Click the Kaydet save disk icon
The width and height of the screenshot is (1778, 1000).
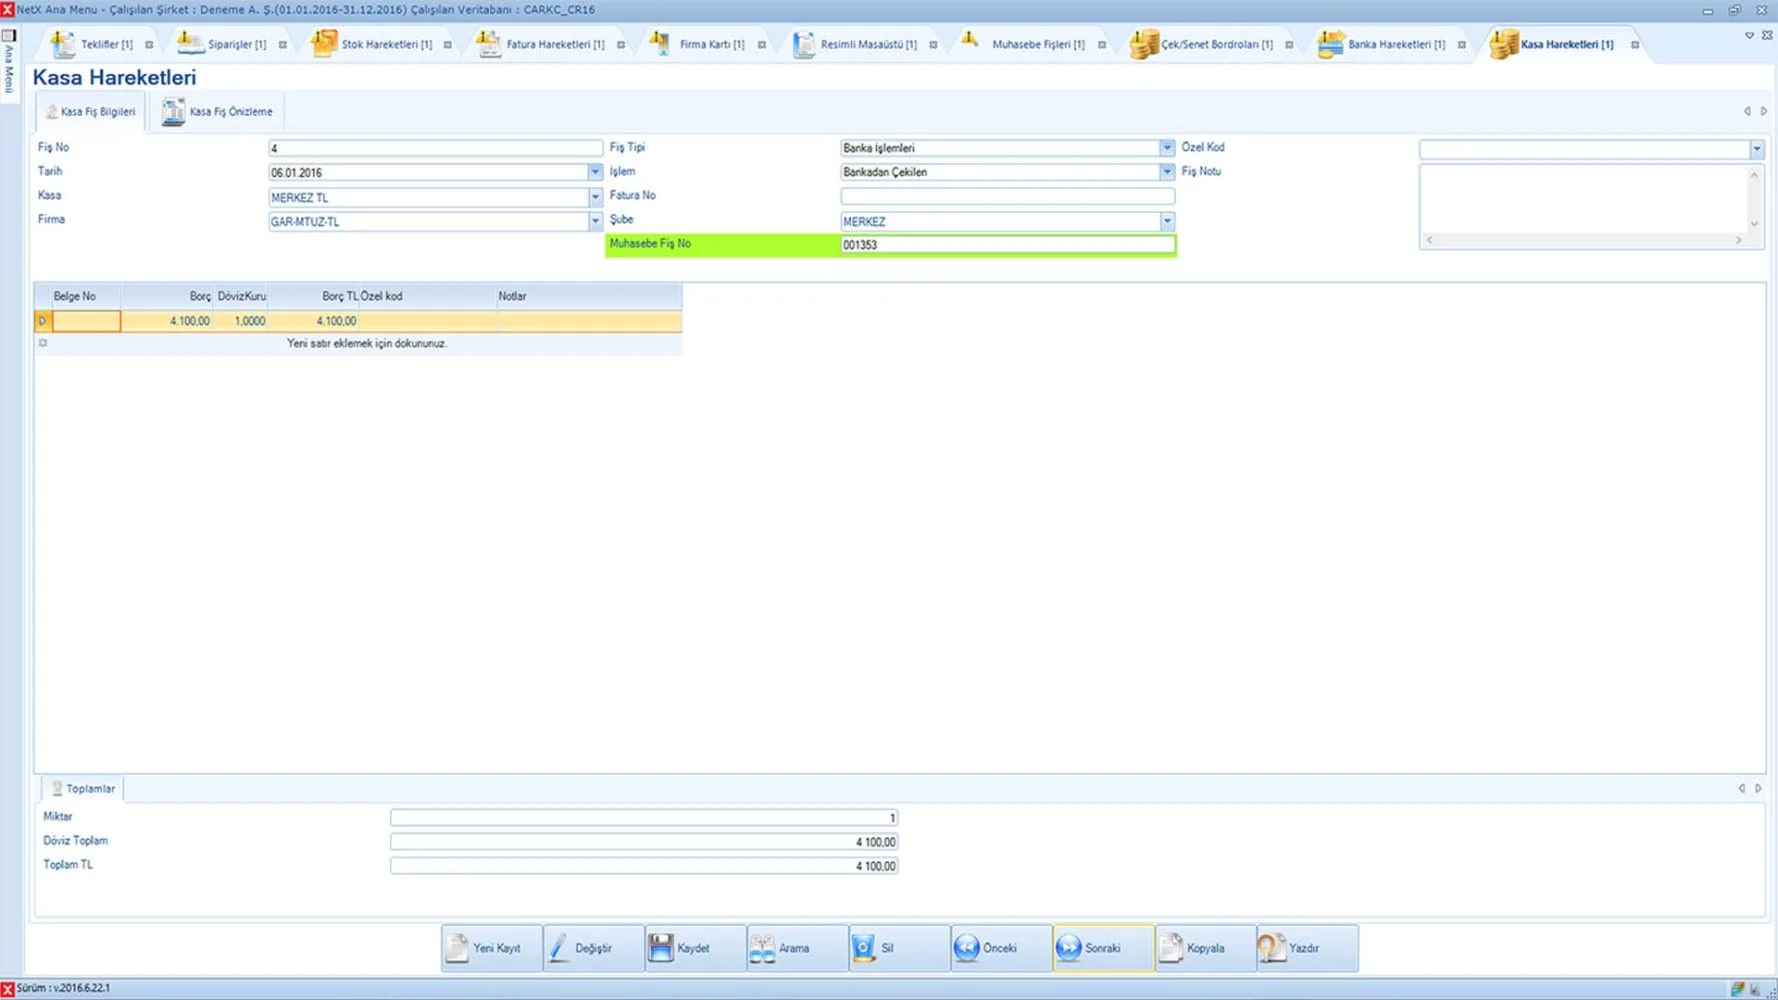[x=661, y=947]
